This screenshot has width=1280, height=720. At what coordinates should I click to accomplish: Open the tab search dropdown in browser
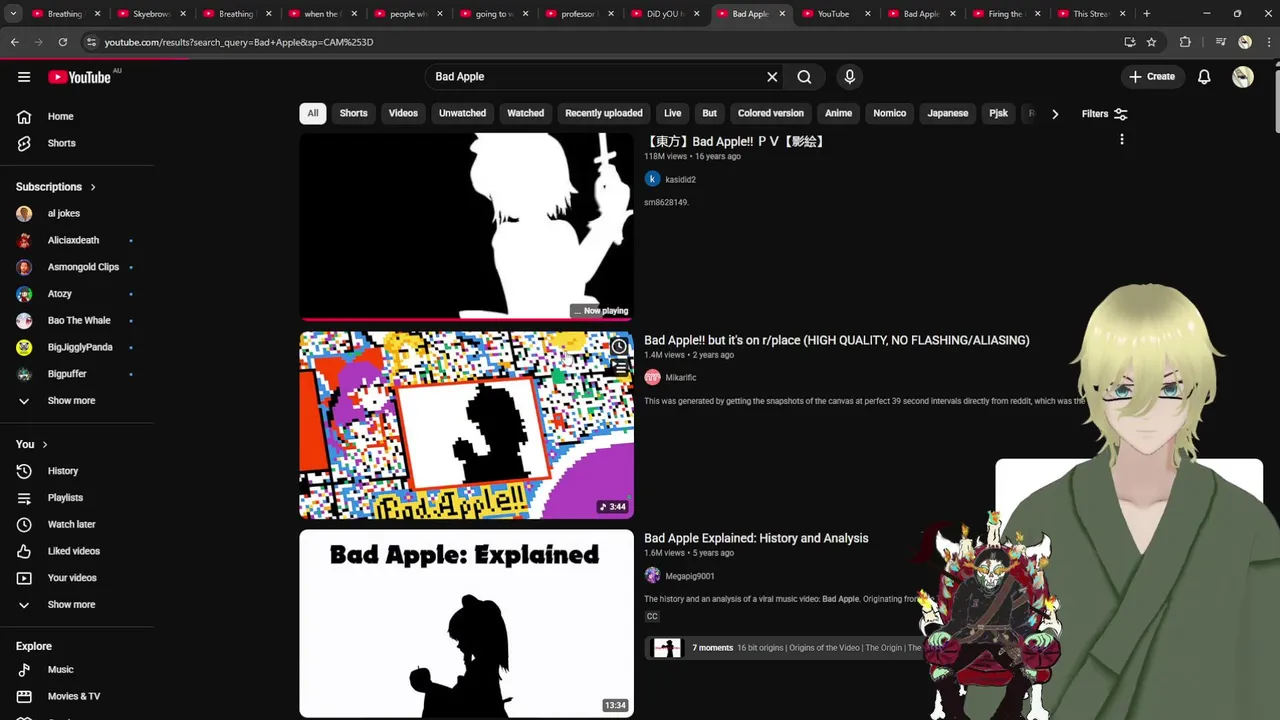[x=13, y=14]
